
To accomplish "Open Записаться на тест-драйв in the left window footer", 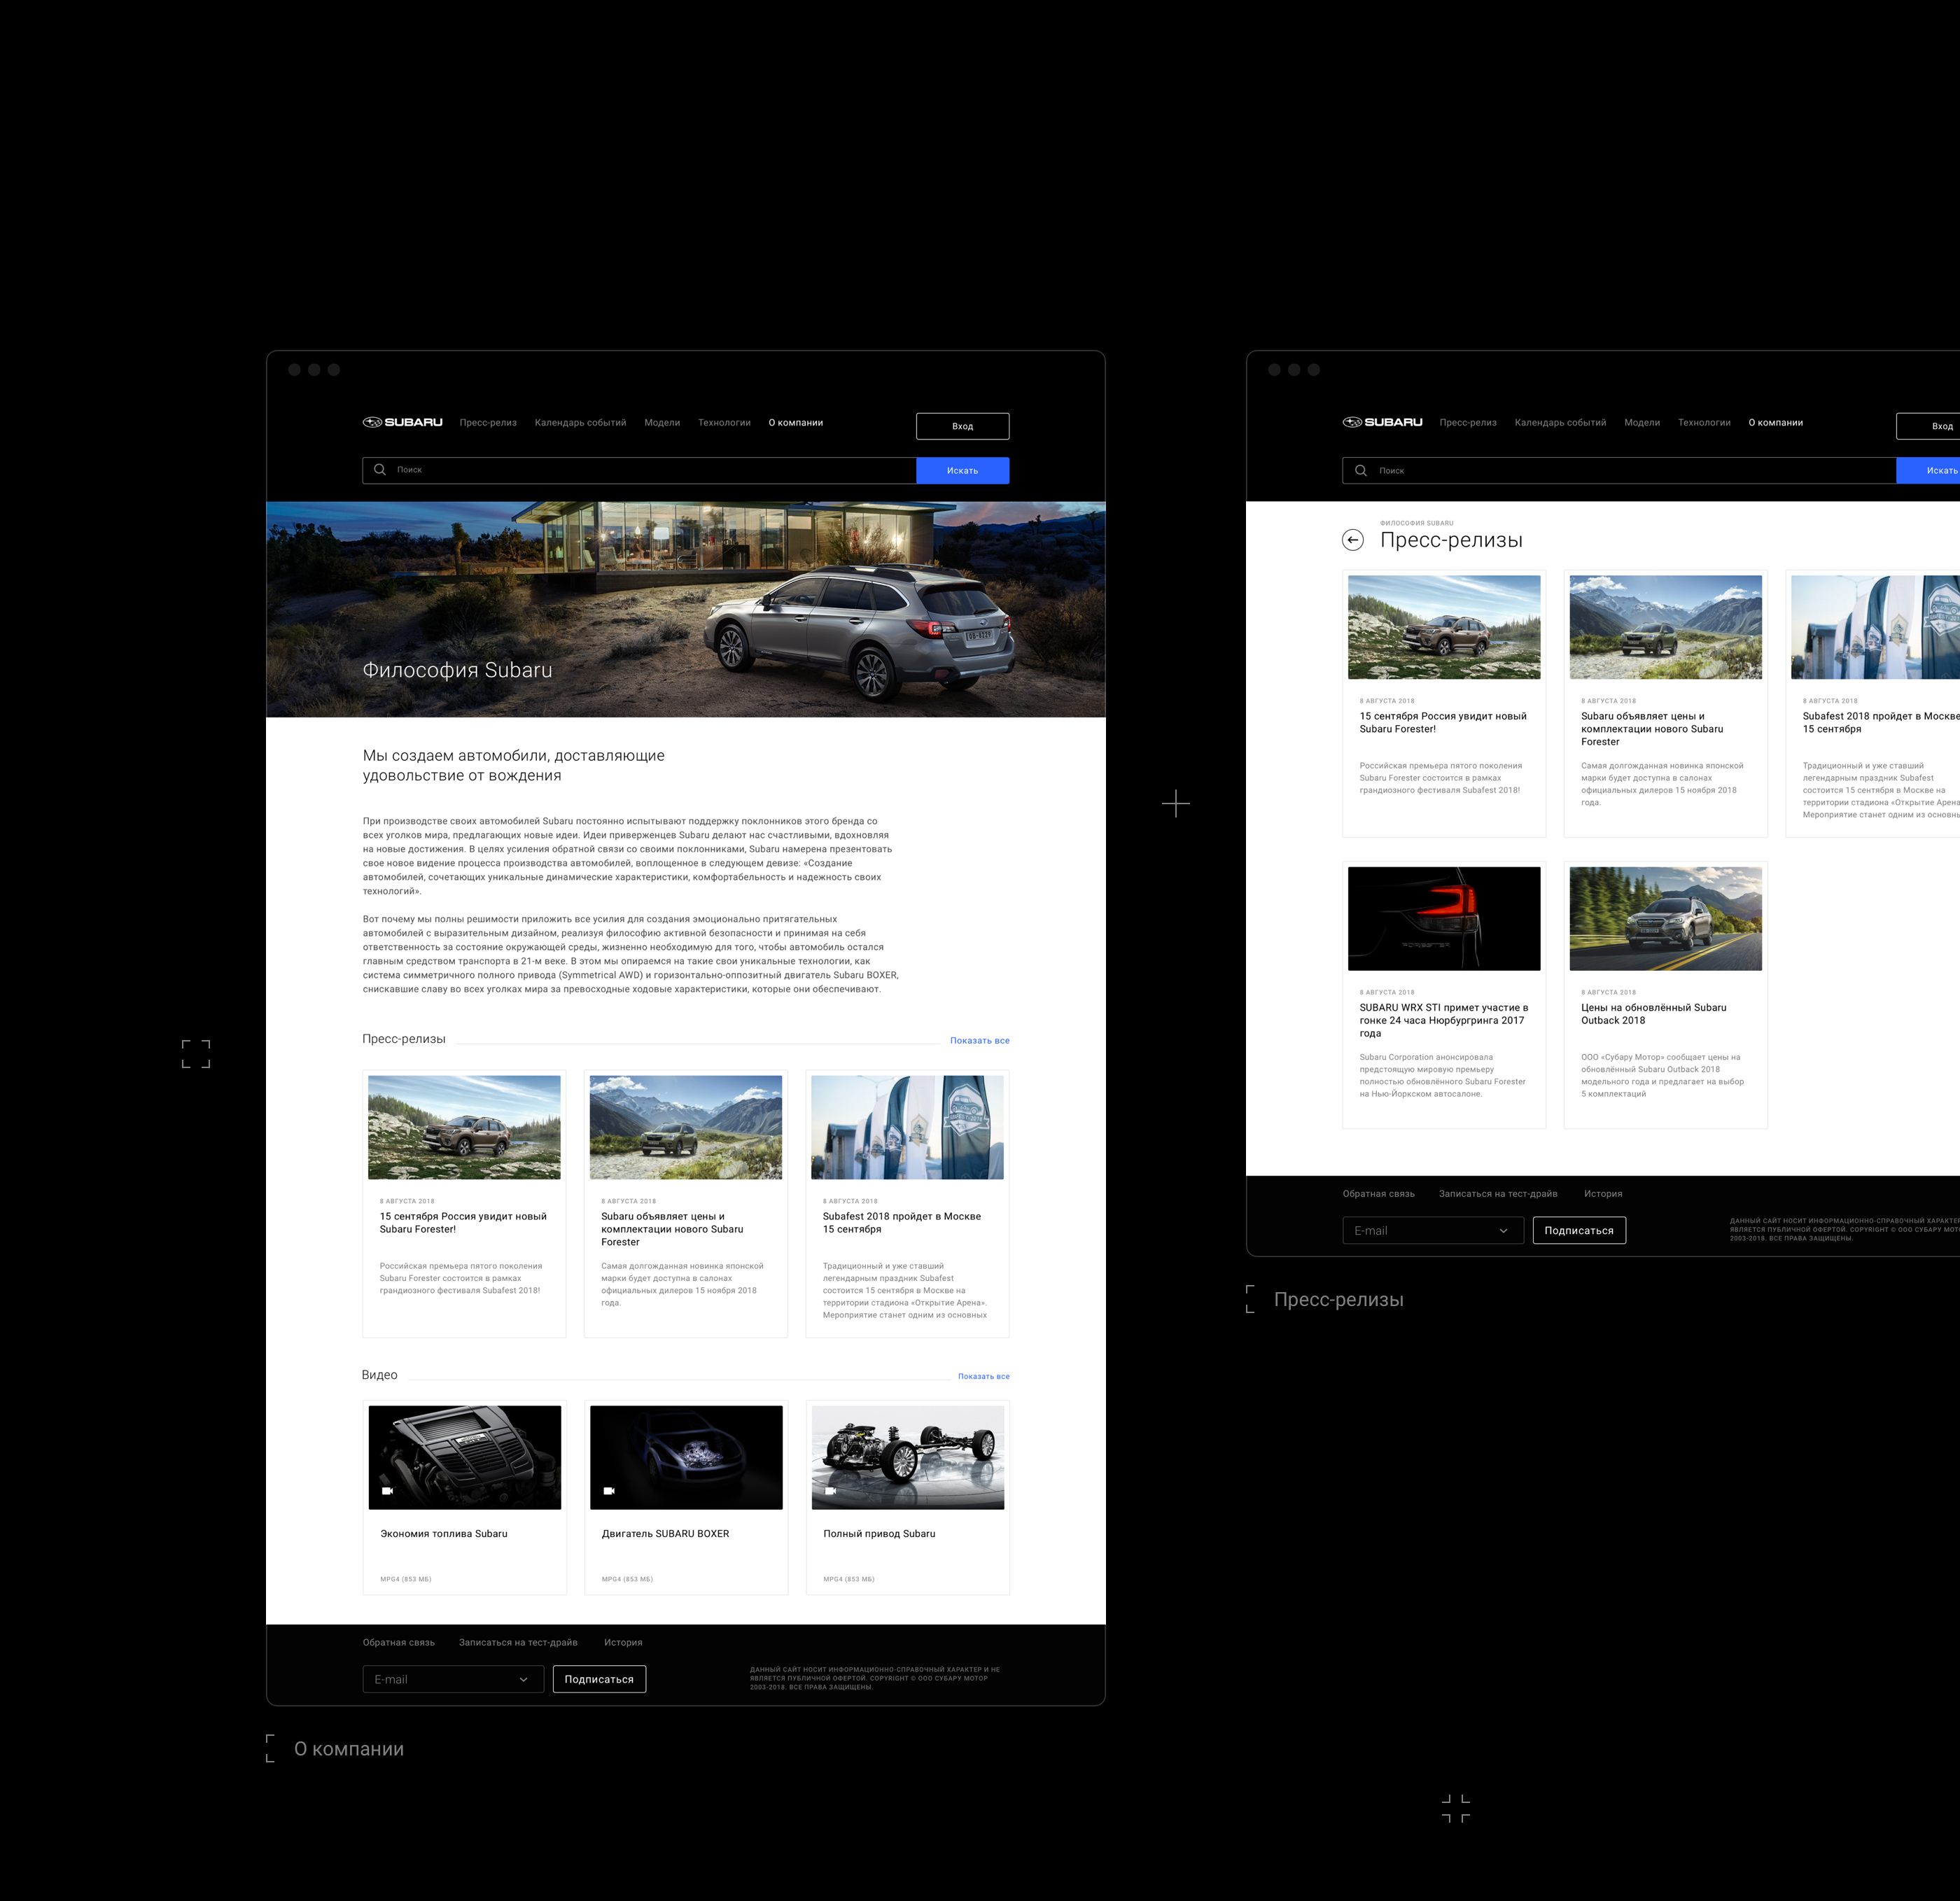I will pyautogui.click(x=518, y=1643).
